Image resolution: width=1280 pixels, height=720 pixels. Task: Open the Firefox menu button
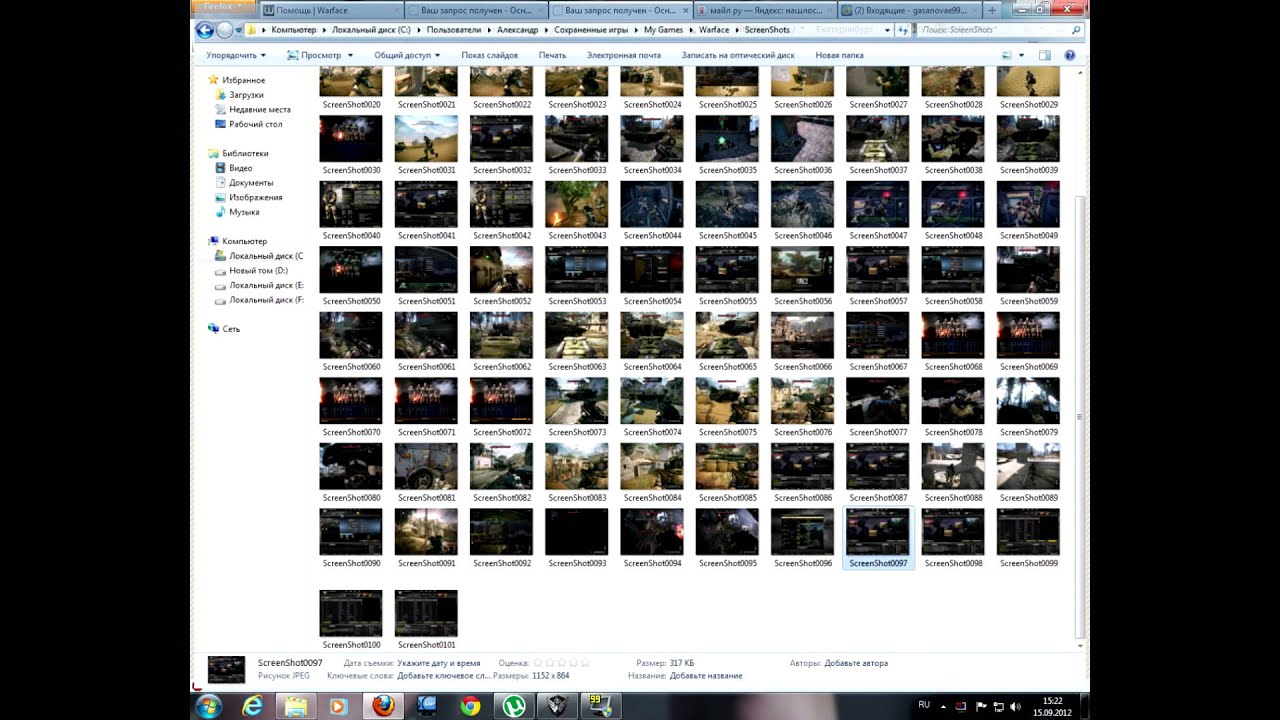(x=223, y=8)
